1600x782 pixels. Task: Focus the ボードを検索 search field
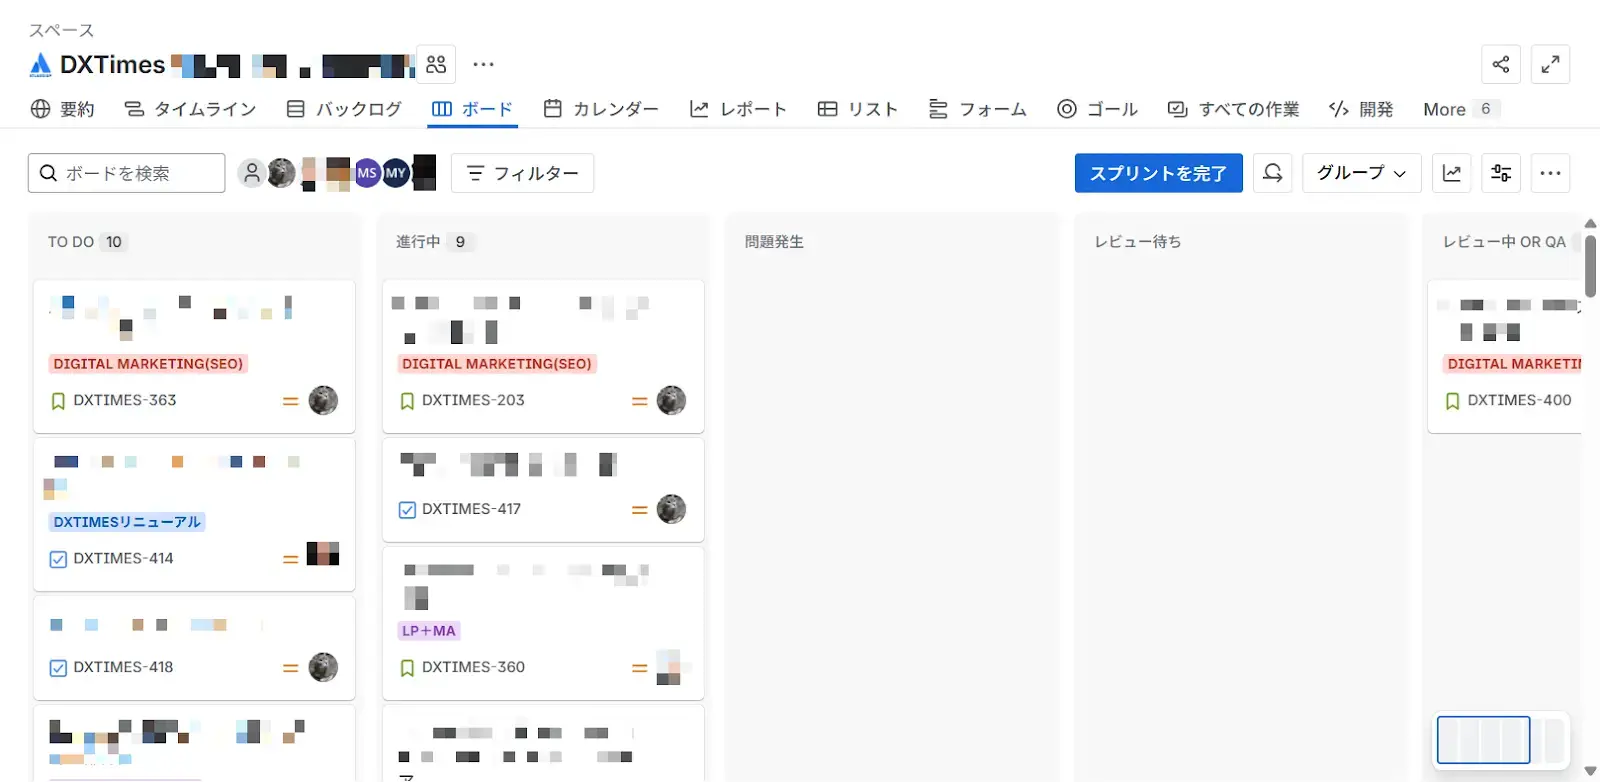(126, 173)
